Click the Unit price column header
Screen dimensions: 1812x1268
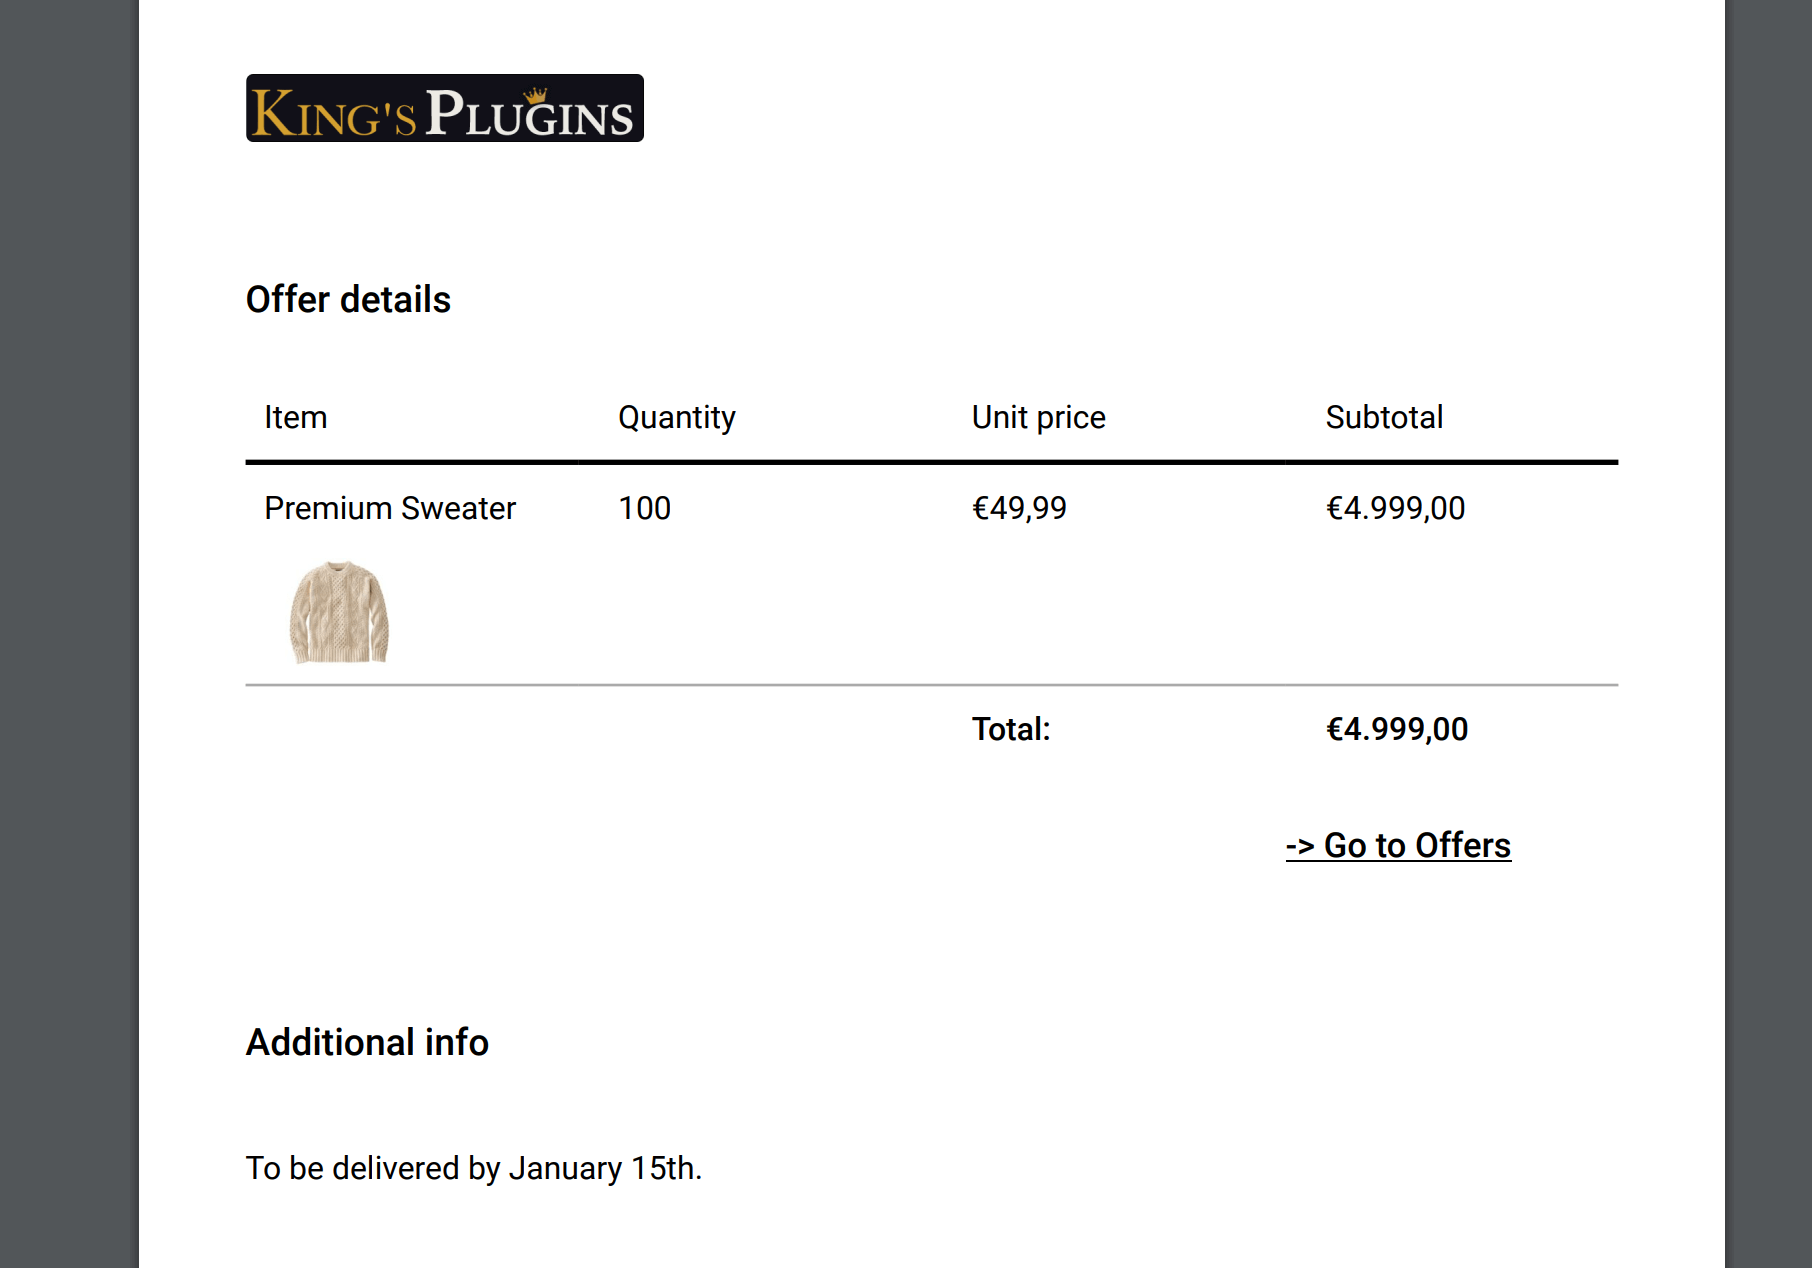click(x=1039, y=418)
